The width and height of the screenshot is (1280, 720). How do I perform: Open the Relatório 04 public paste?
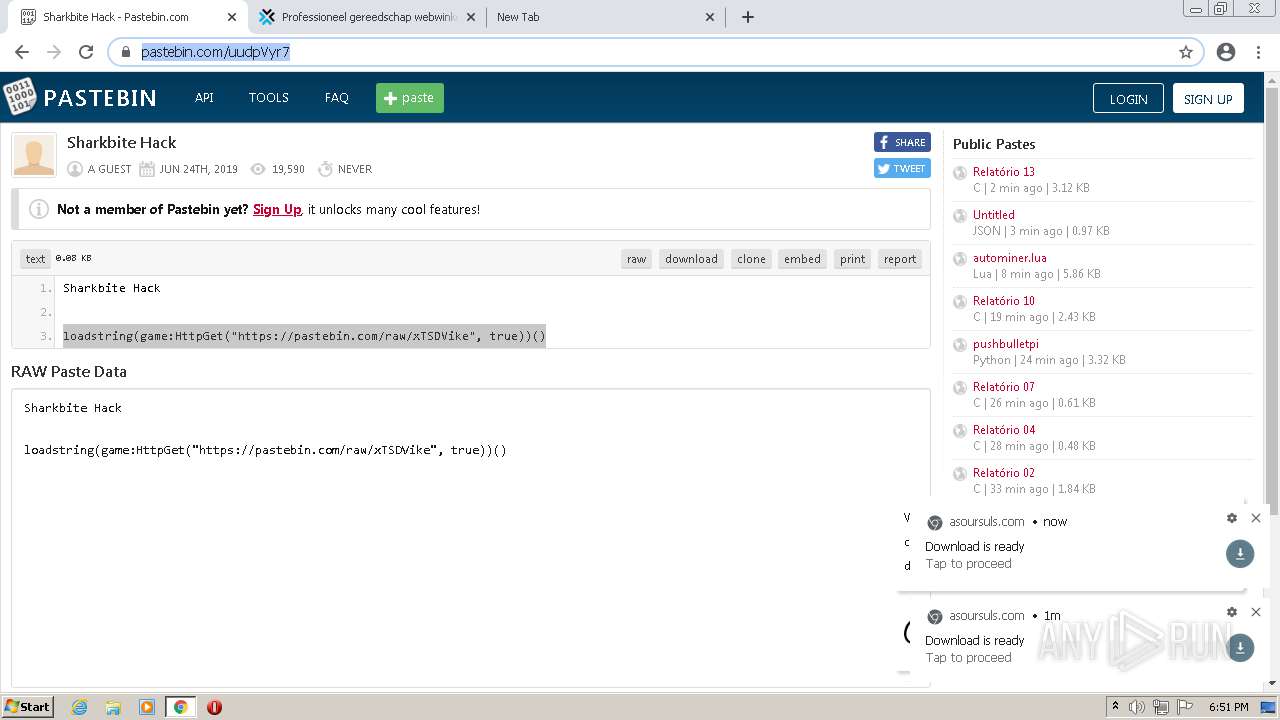tap(1004, 430)
